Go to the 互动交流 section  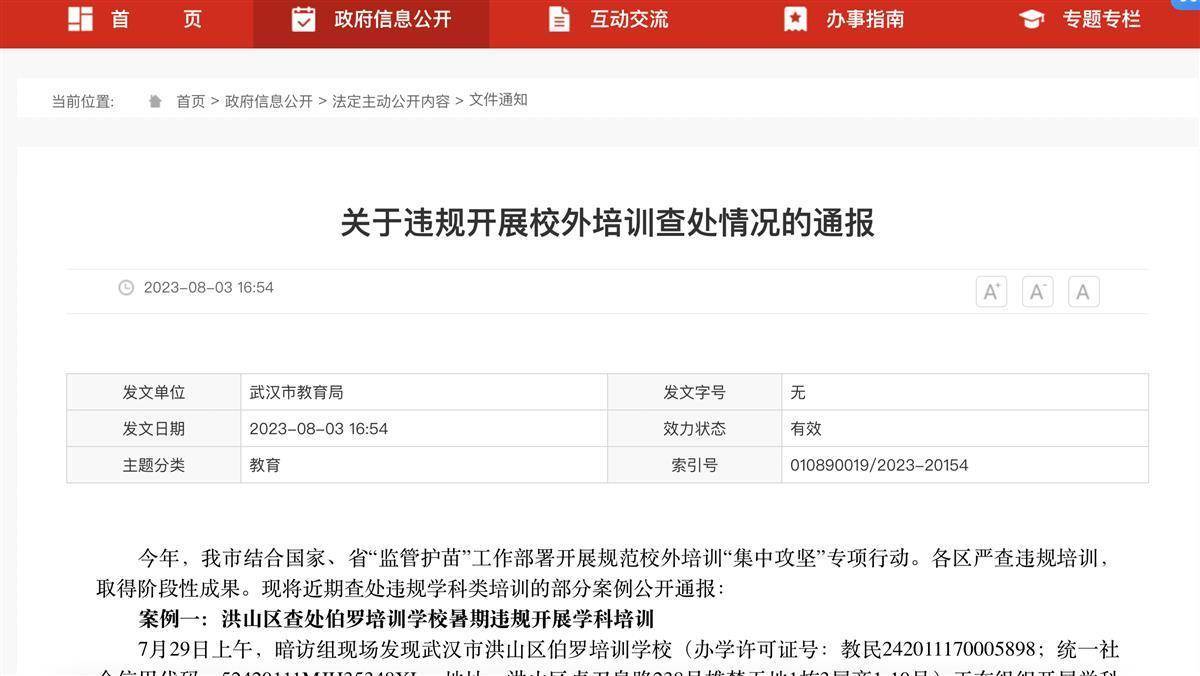tap(629, 18)
